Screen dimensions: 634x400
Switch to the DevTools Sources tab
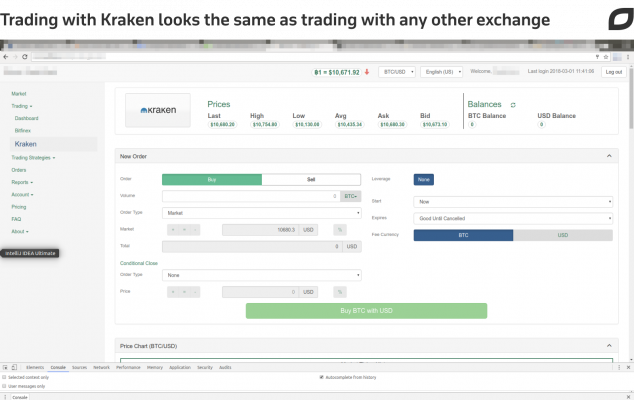click(79, 367)
